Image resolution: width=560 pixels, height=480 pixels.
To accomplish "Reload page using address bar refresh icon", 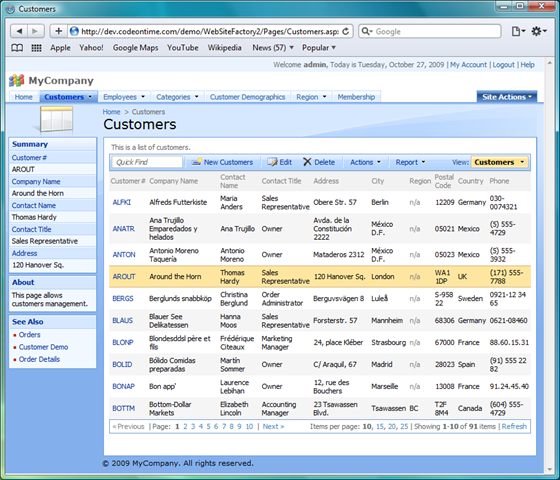I will click(345, 31).
